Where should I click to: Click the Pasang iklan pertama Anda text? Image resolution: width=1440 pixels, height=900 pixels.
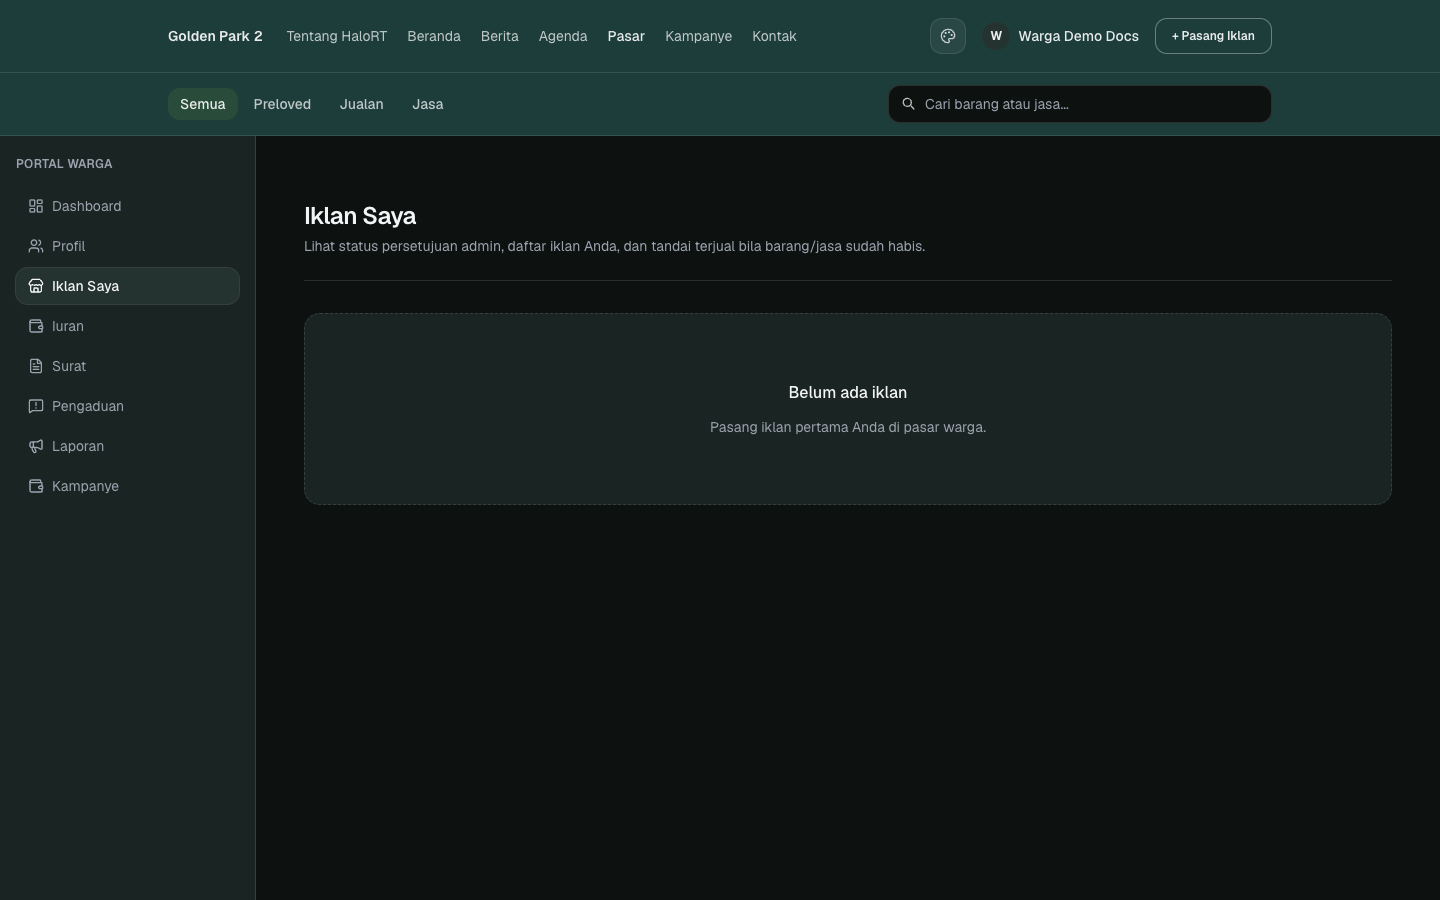[848, 427]
